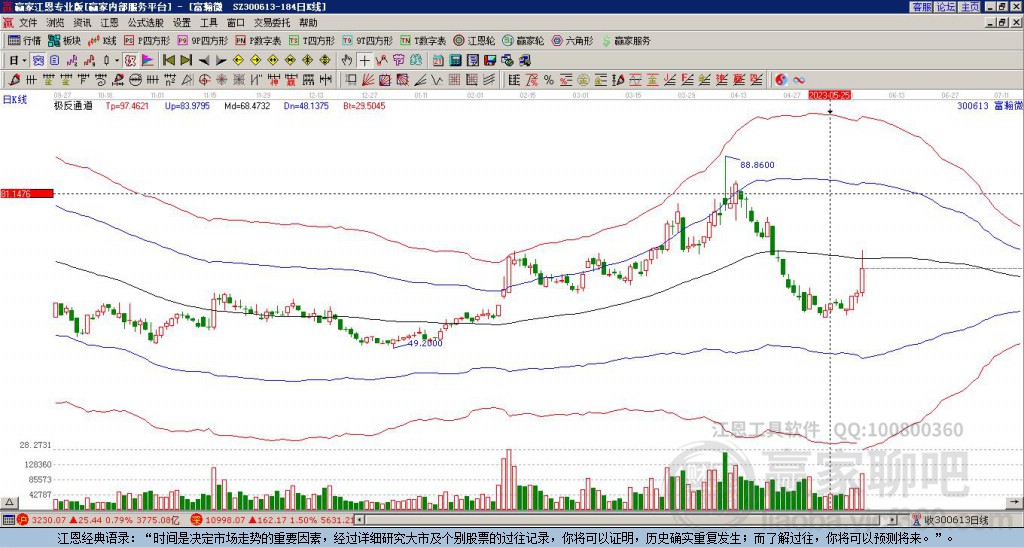Open the 9P四方形 tool
Image resolution: width=1024 pixels, height=548 pixels.
[202, 40]
